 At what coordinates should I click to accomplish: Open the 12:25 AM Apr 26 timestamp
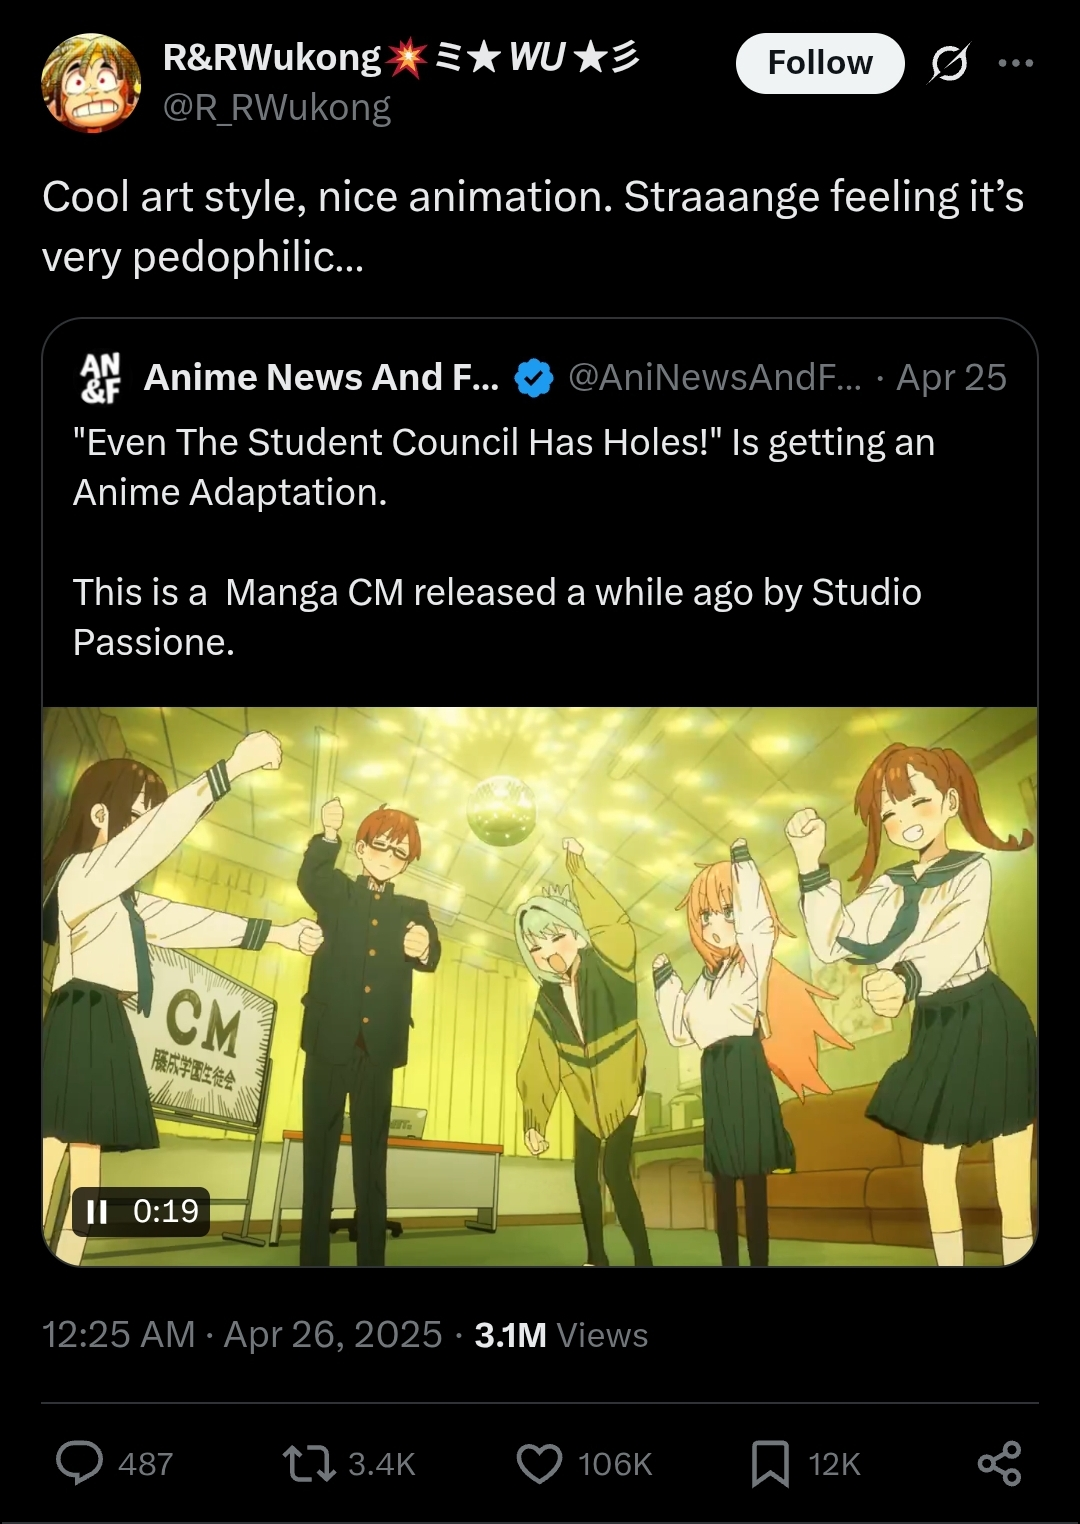click(242, 1335)
